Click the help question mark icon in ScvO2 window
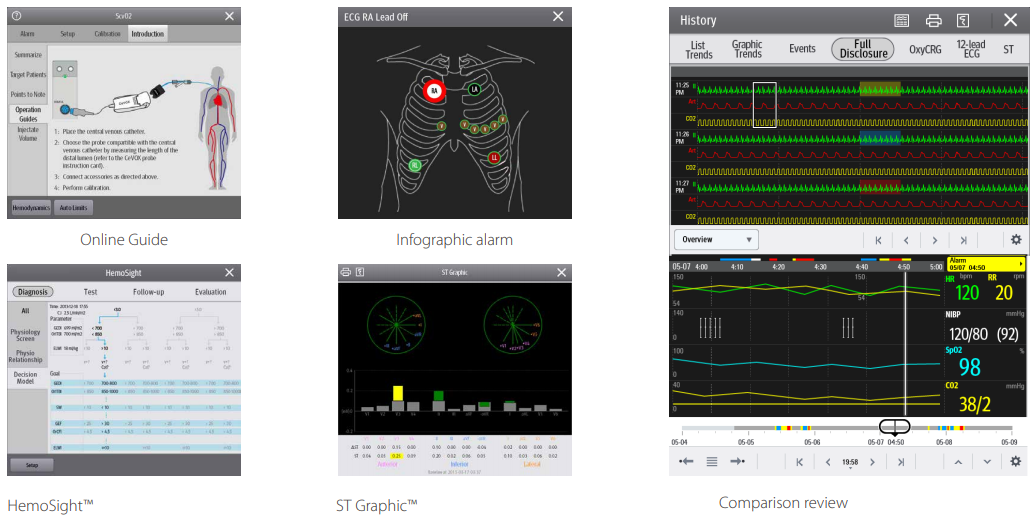Image resolution: width=1036 pixels, height=516 pixels. pos(16,17)
